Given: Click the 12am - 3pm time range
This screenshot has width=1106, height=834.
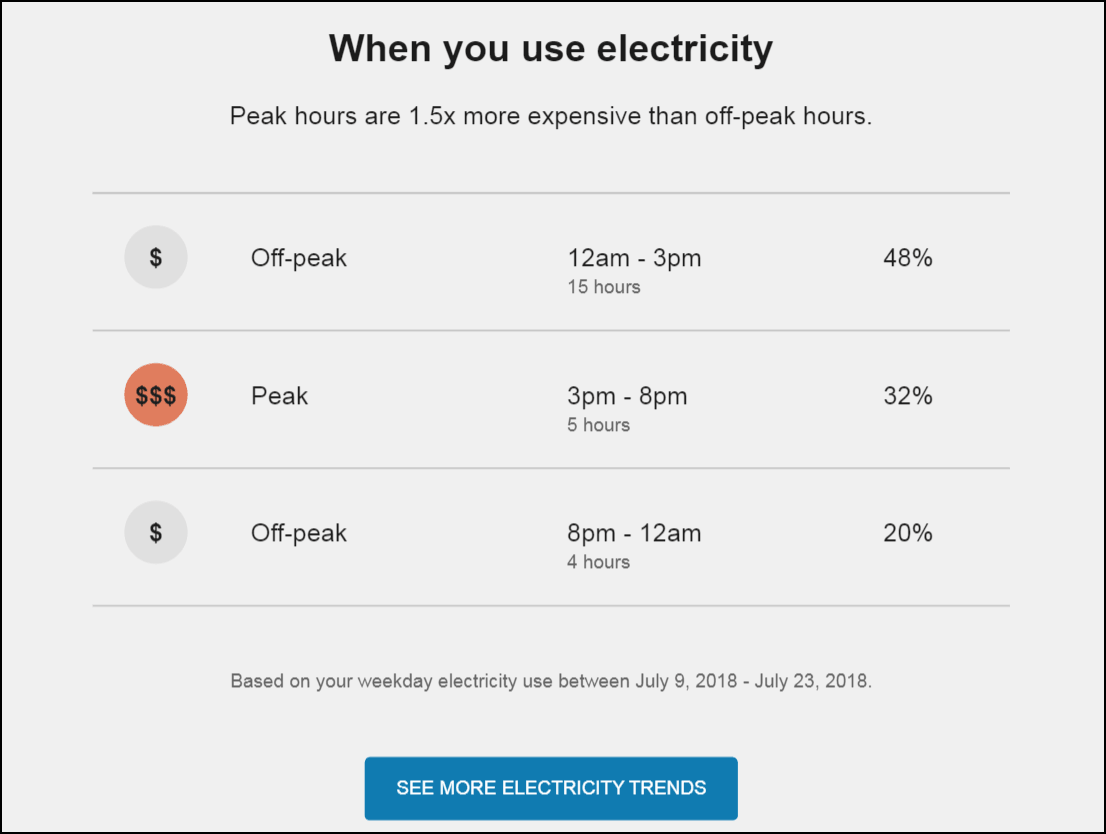Looking at the screenshot, I should click(634, 258).
